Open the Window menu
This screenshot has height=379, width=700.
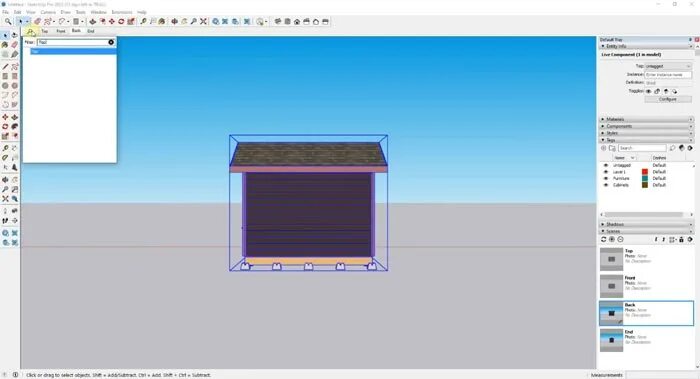[x=99, y=12]
